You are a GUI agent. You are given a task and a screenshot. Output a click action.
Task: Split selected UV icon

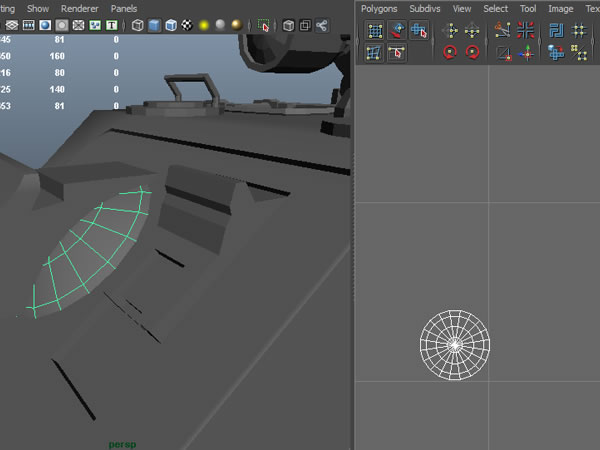[x=504, y=53]
